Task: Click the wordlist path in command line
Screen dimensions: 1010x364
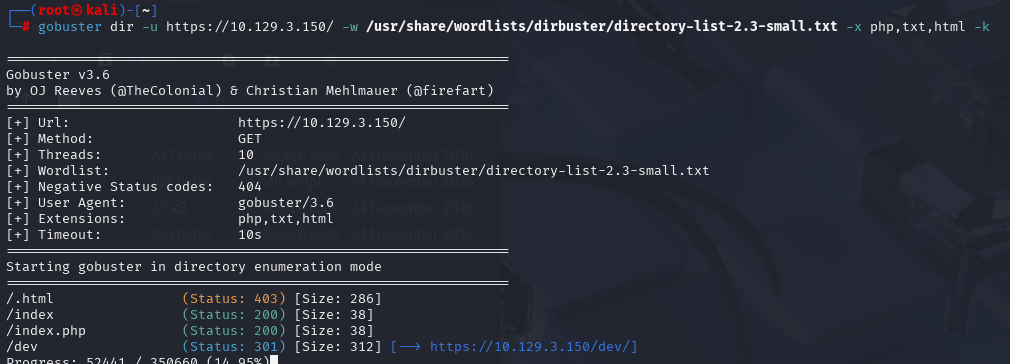Action: click(x=602, y=27)
